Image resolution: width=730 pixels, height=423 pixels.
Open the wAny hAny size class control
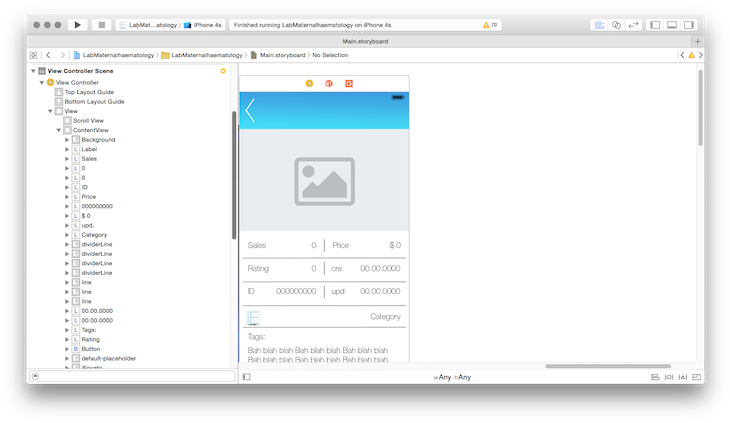[452, 377]
